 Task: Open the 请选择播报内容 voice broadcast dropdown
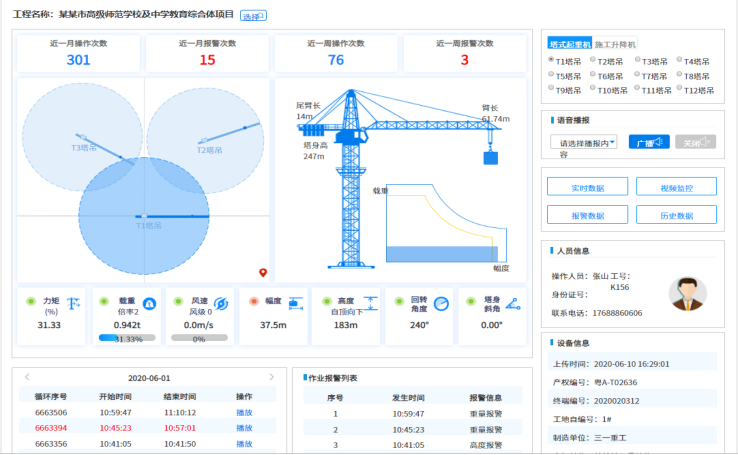tap(583, 142)
